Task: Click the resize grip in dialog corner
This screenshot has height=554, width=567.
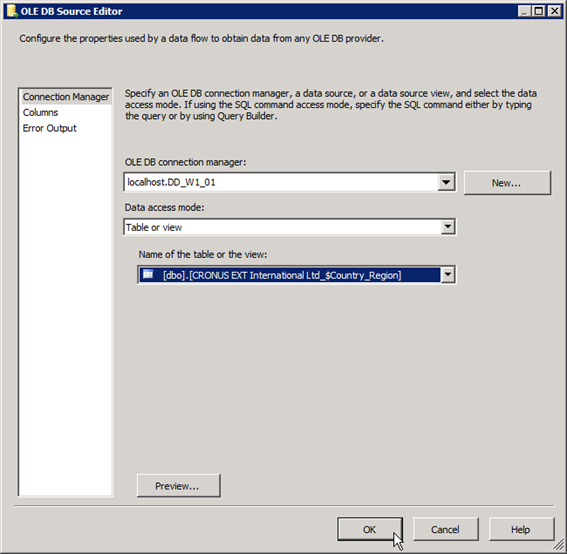Action: coord(559,545)
